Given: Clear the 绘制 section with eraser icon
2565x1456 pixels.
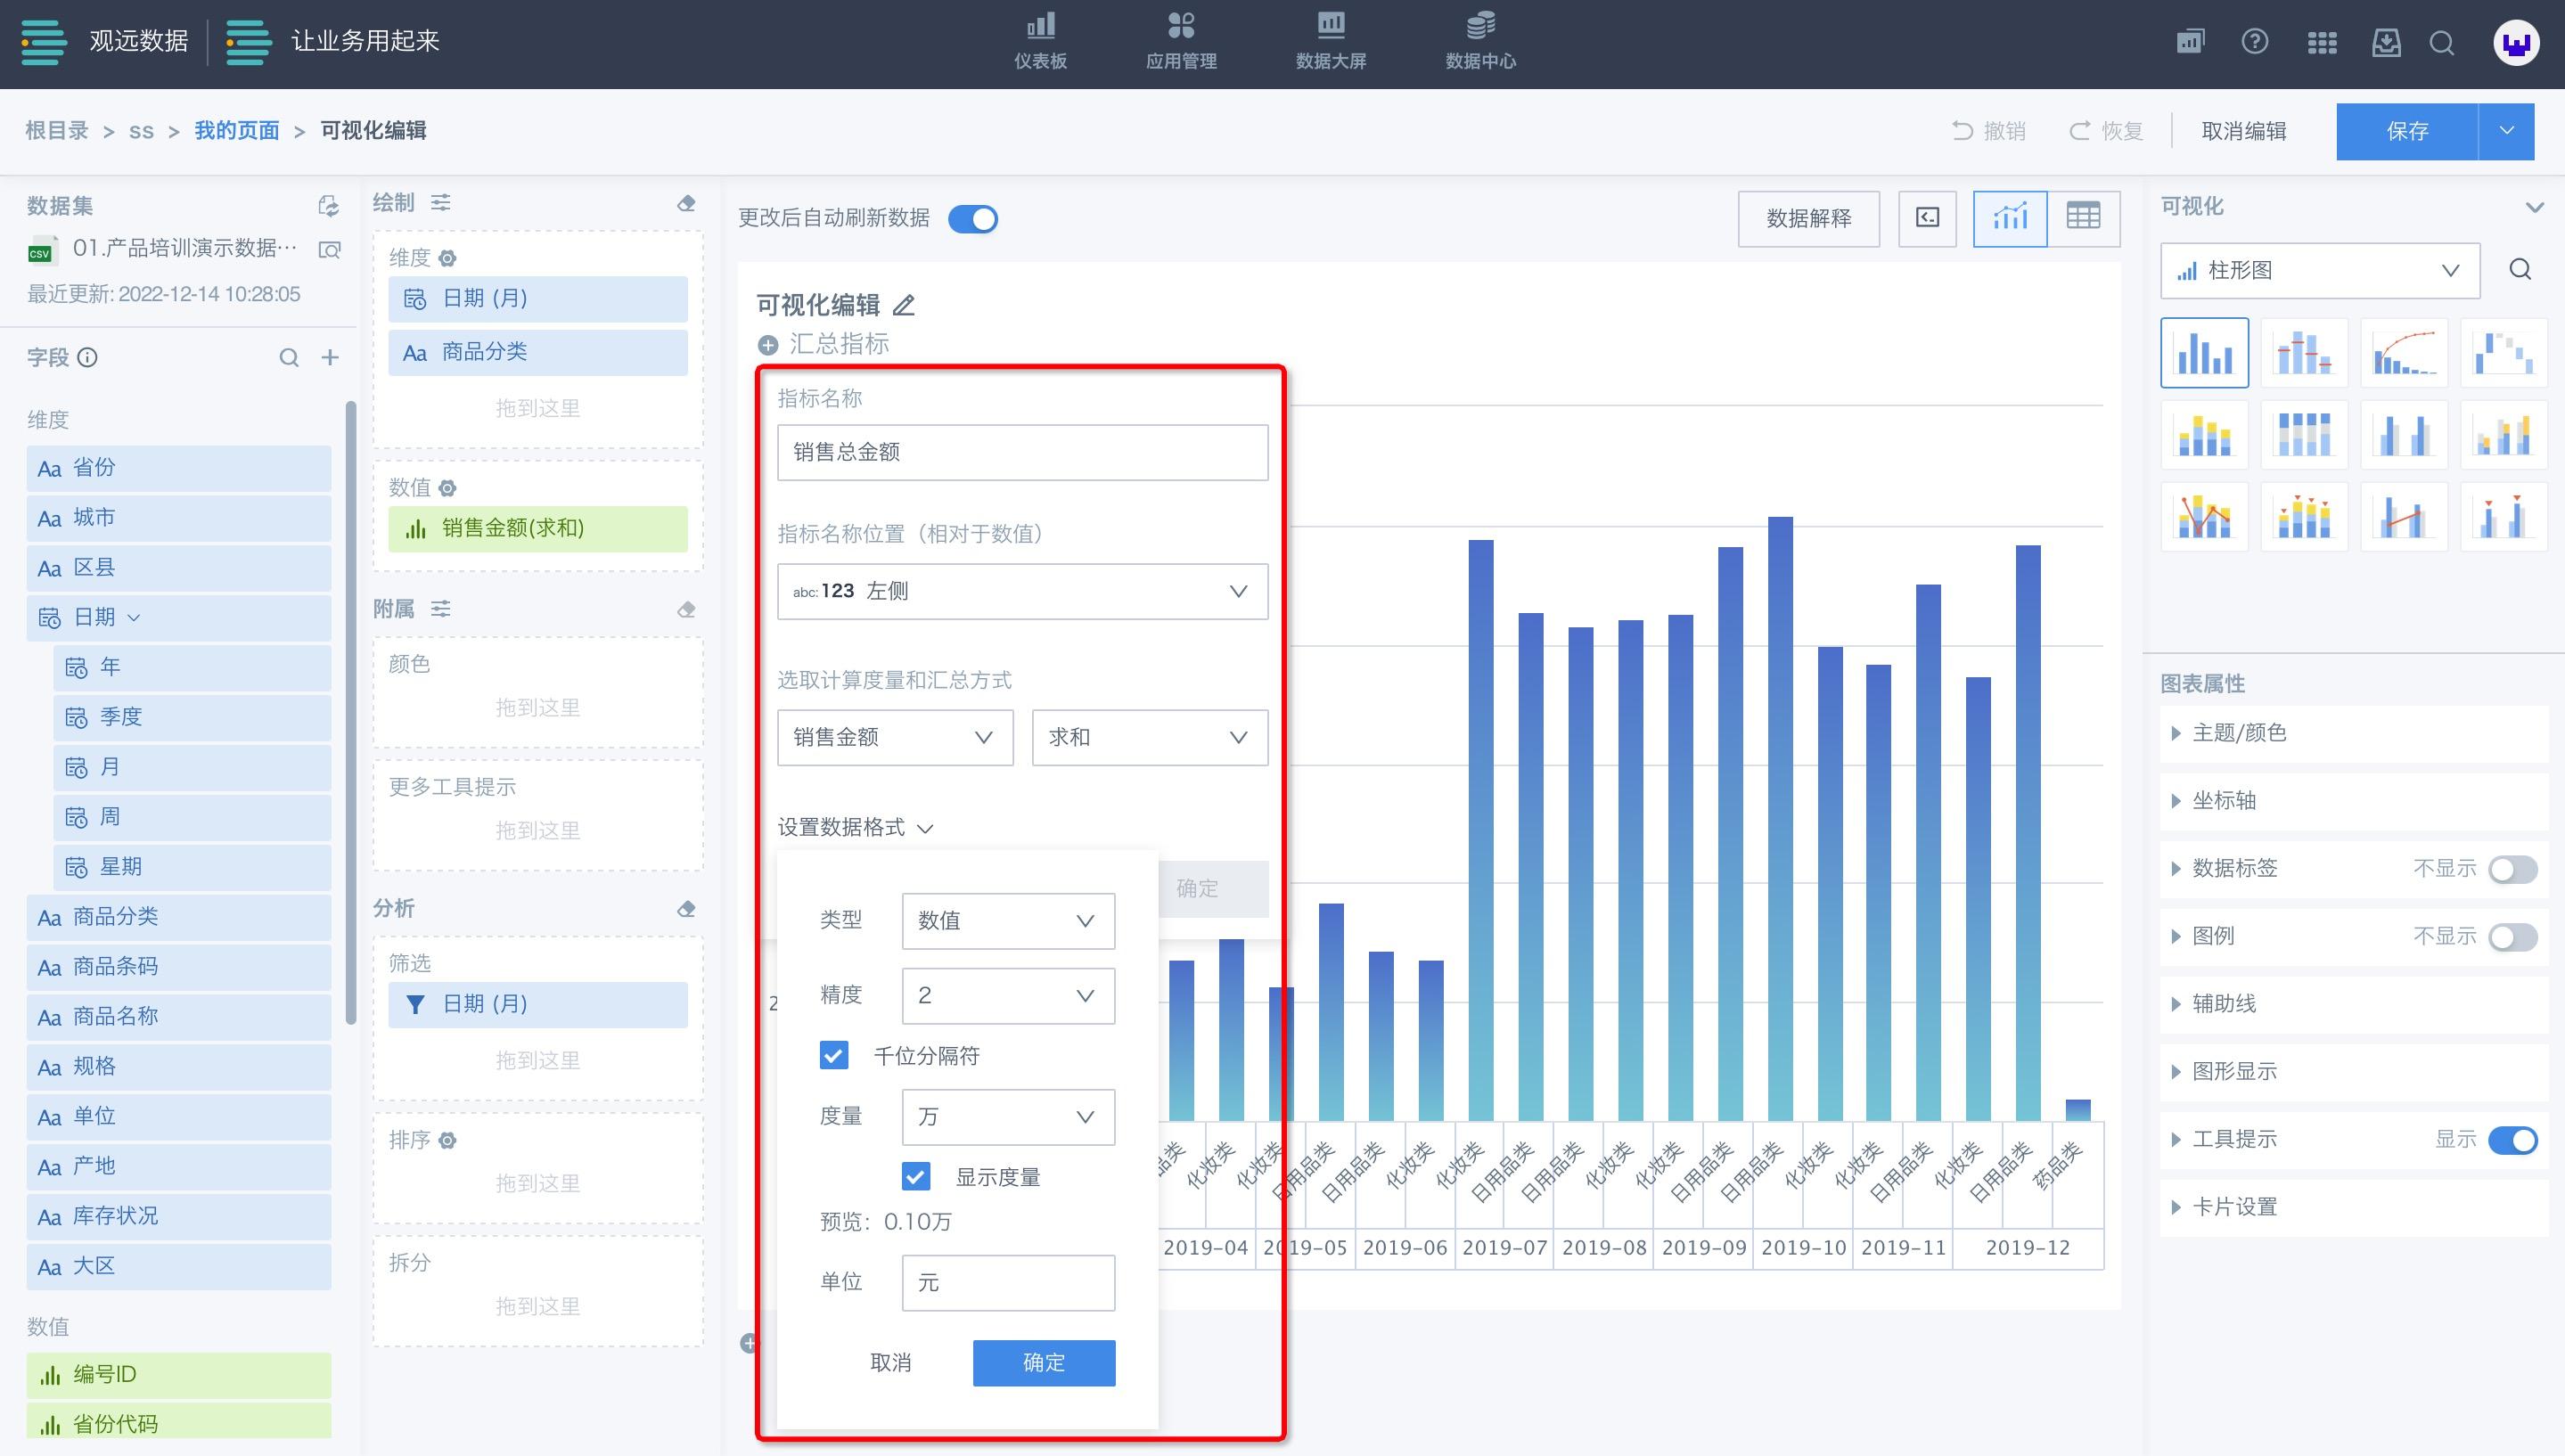Looking at the screenshot, I should [x=686, y=203].
